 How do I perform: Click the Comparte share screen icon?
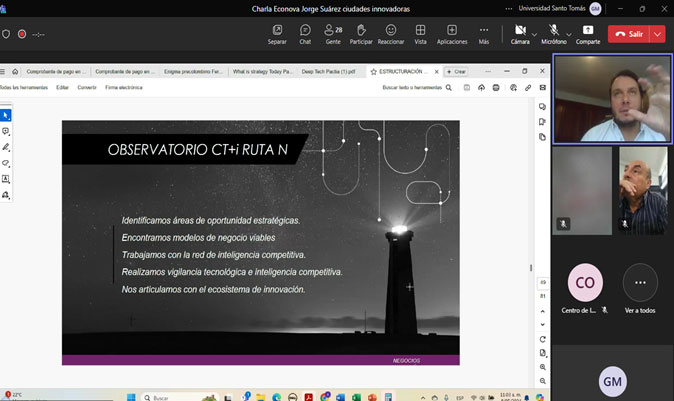(x=588, y=33)
